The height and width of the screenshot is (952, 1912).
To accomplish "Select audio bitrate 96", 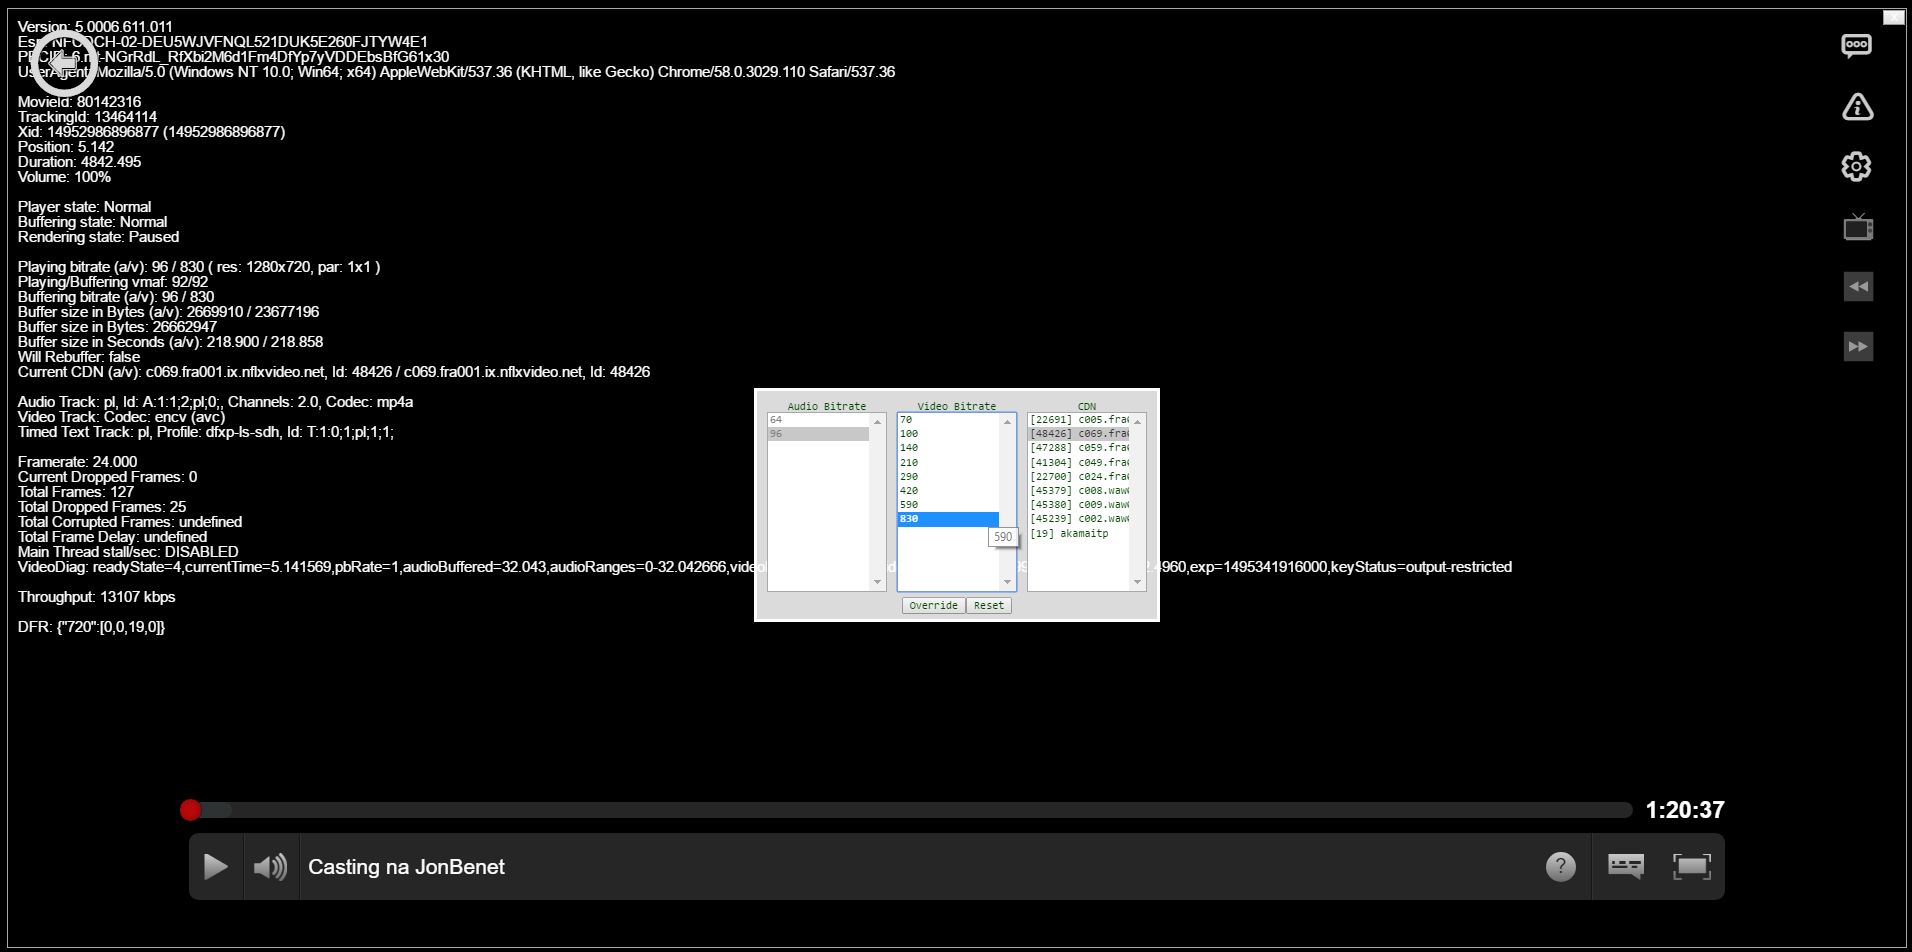I will [819, 434].
